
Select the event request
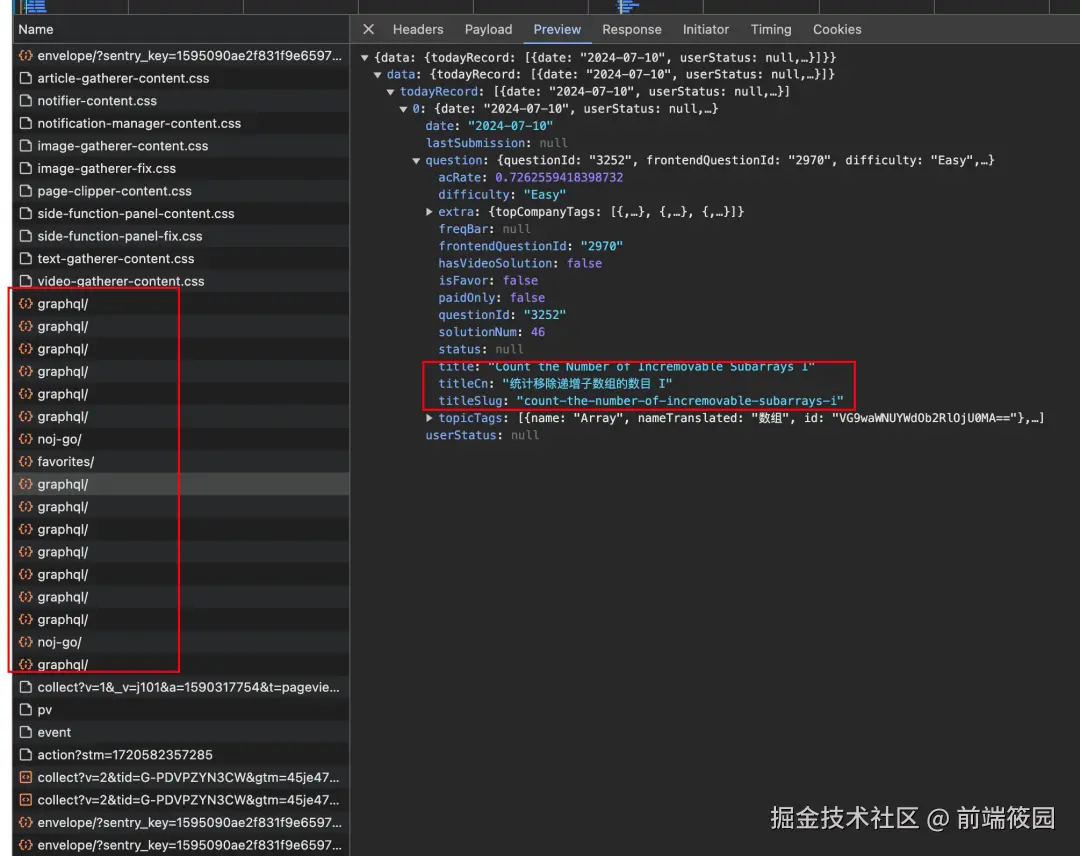click(x=180, y=732)
